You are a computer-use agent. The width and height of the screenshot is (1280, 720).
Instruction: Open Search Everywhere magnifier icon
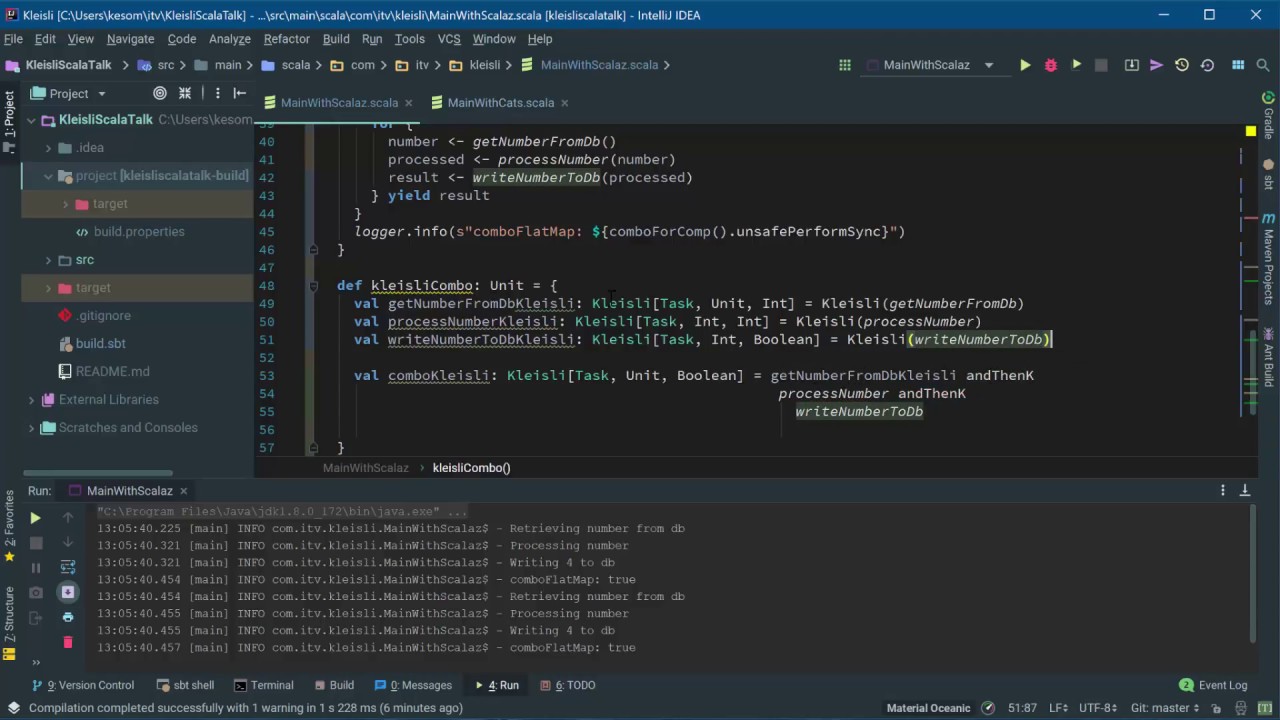point(1264,65)
